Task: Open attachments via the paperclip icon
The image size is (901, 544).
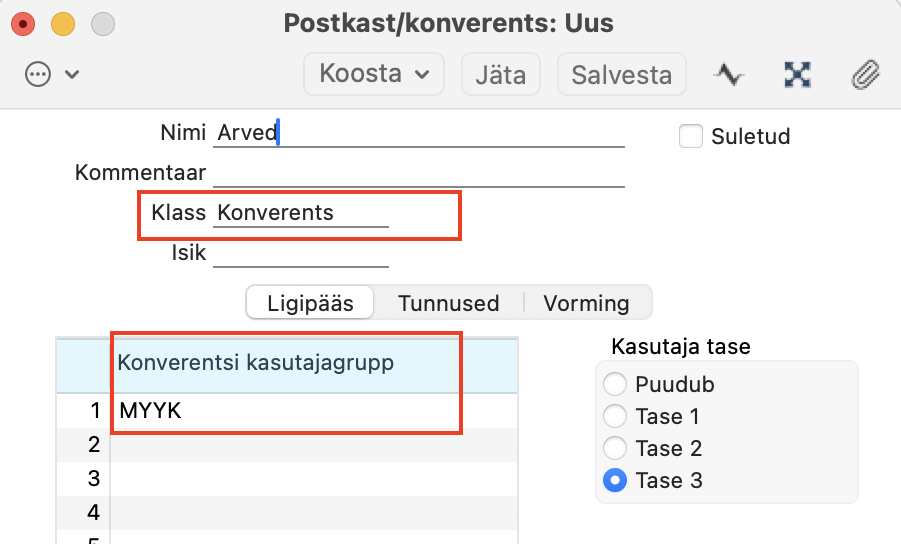Action: pos(865,74)
